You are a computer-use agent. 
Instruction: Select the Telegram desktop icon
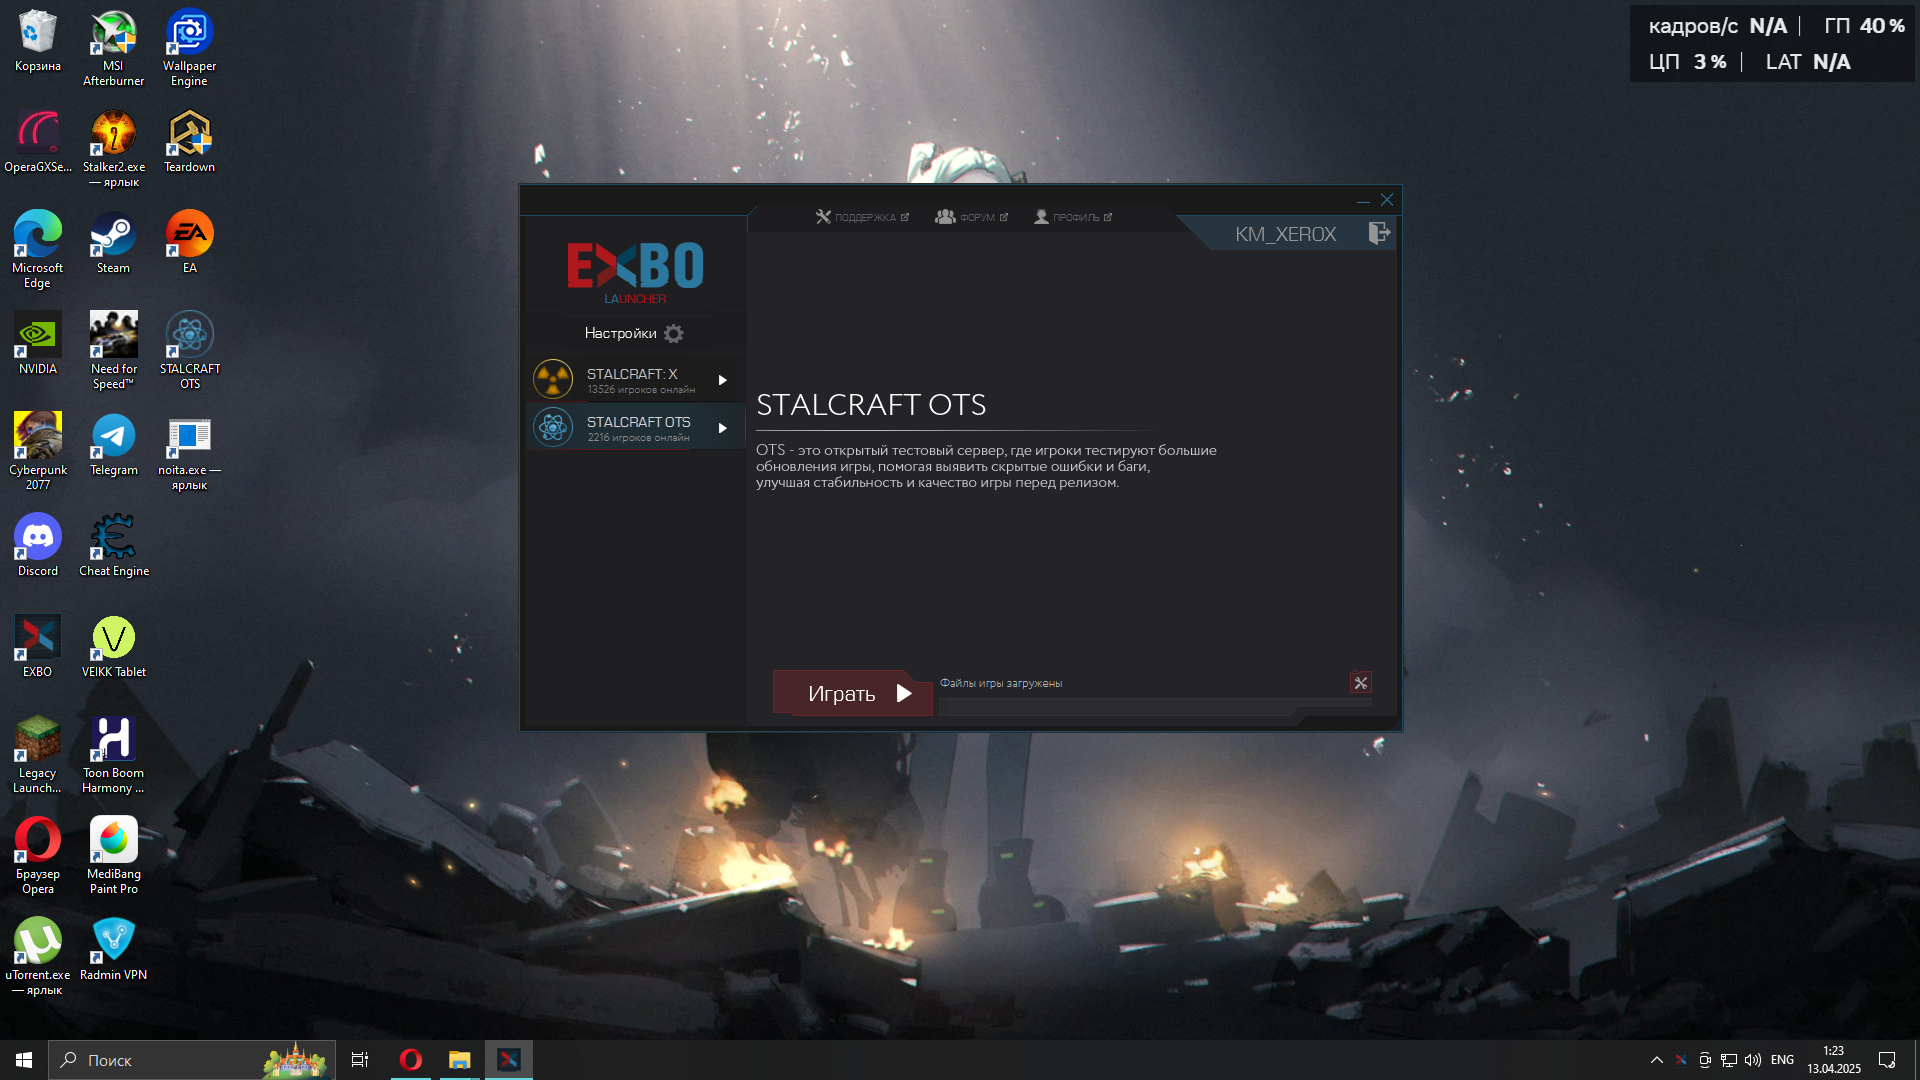114,445
